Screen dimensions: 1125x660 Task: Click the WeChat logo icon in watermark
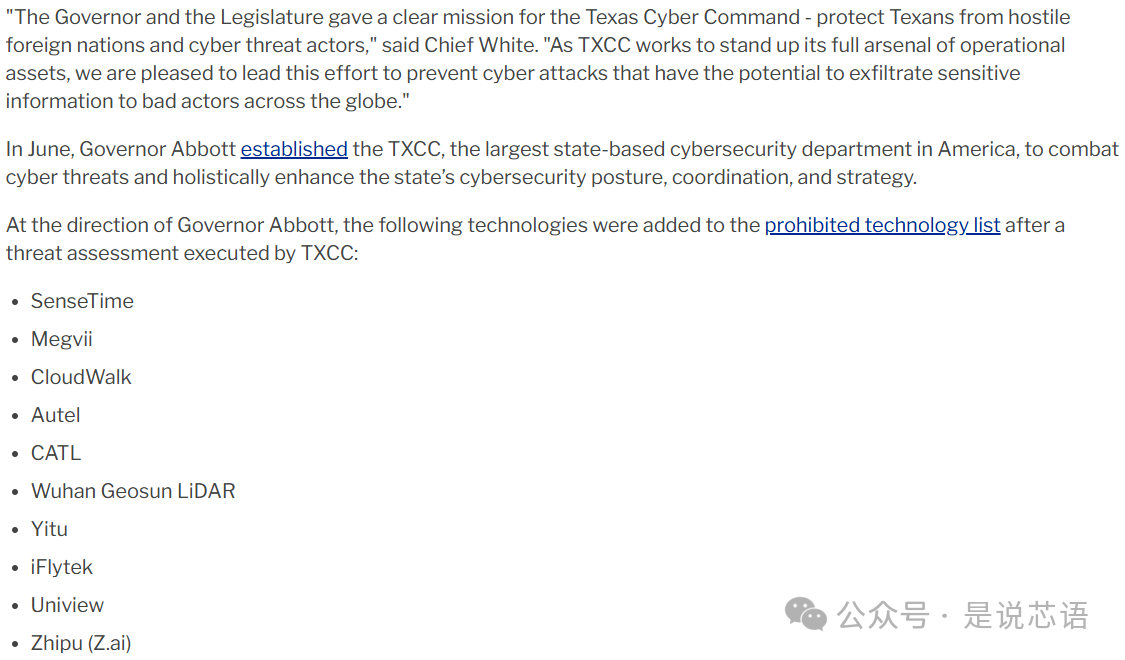806,614
